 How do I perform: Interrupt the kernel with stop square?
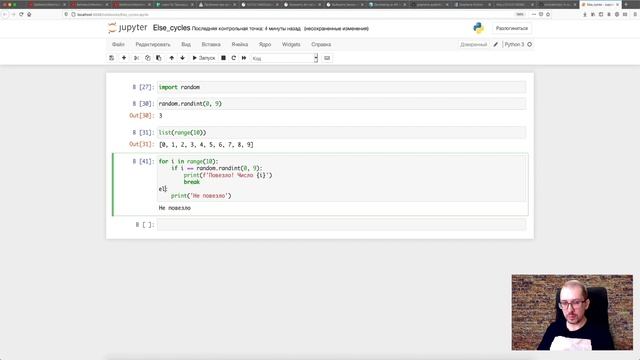pyautogui.click(x=223, y=58)
